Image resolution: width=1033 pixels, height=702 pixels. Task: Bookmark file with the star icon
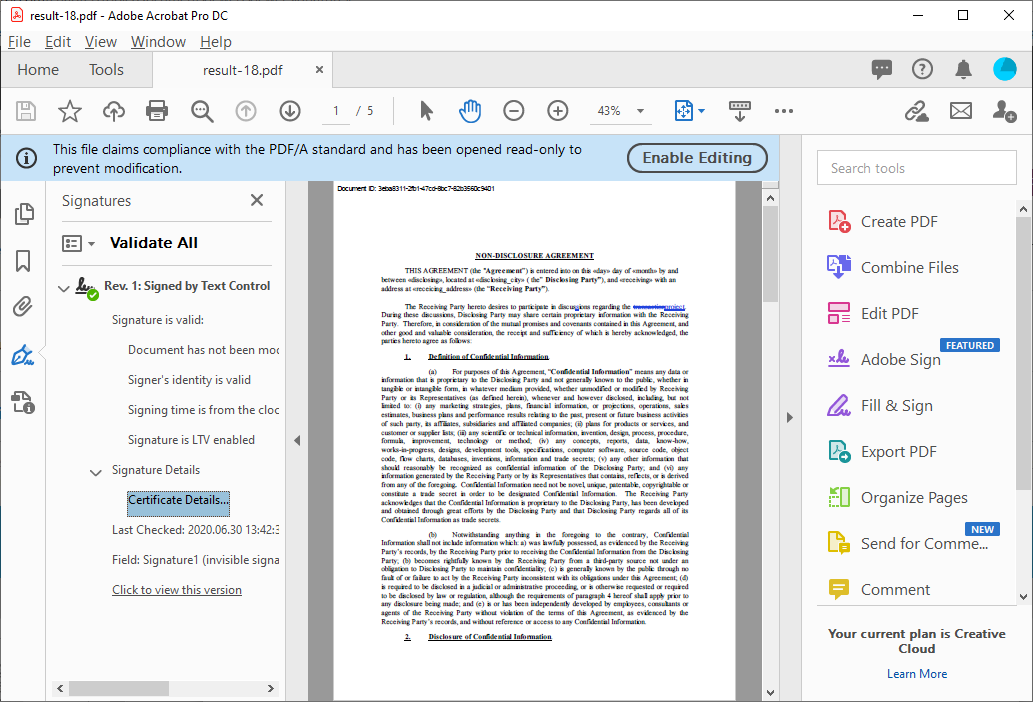click(x=70, y=111)
